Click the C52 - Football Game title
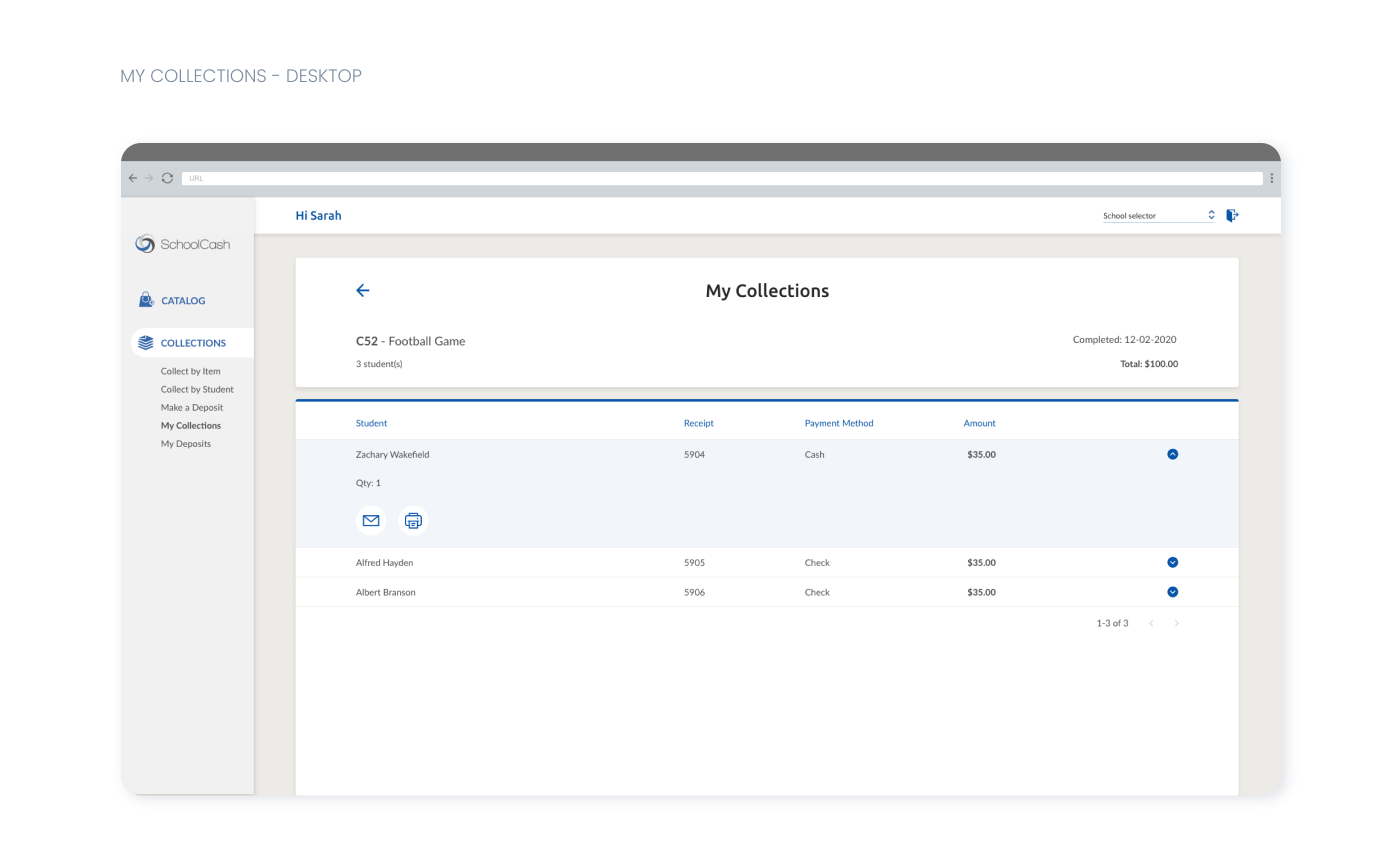The height and width of the screenshot is (866, 1388). point(411,341)
